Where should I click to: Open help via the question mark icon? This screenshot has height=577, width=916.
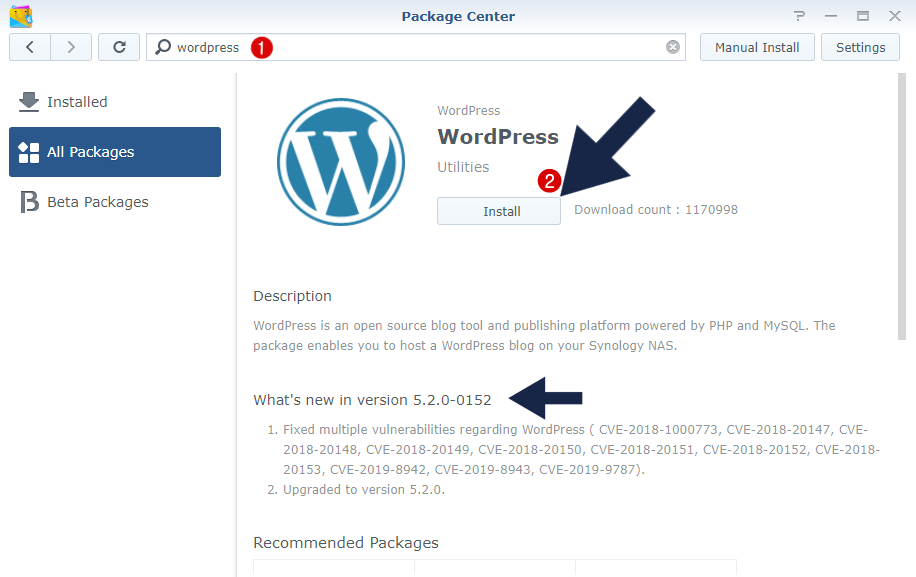click(x=799, y=16)
